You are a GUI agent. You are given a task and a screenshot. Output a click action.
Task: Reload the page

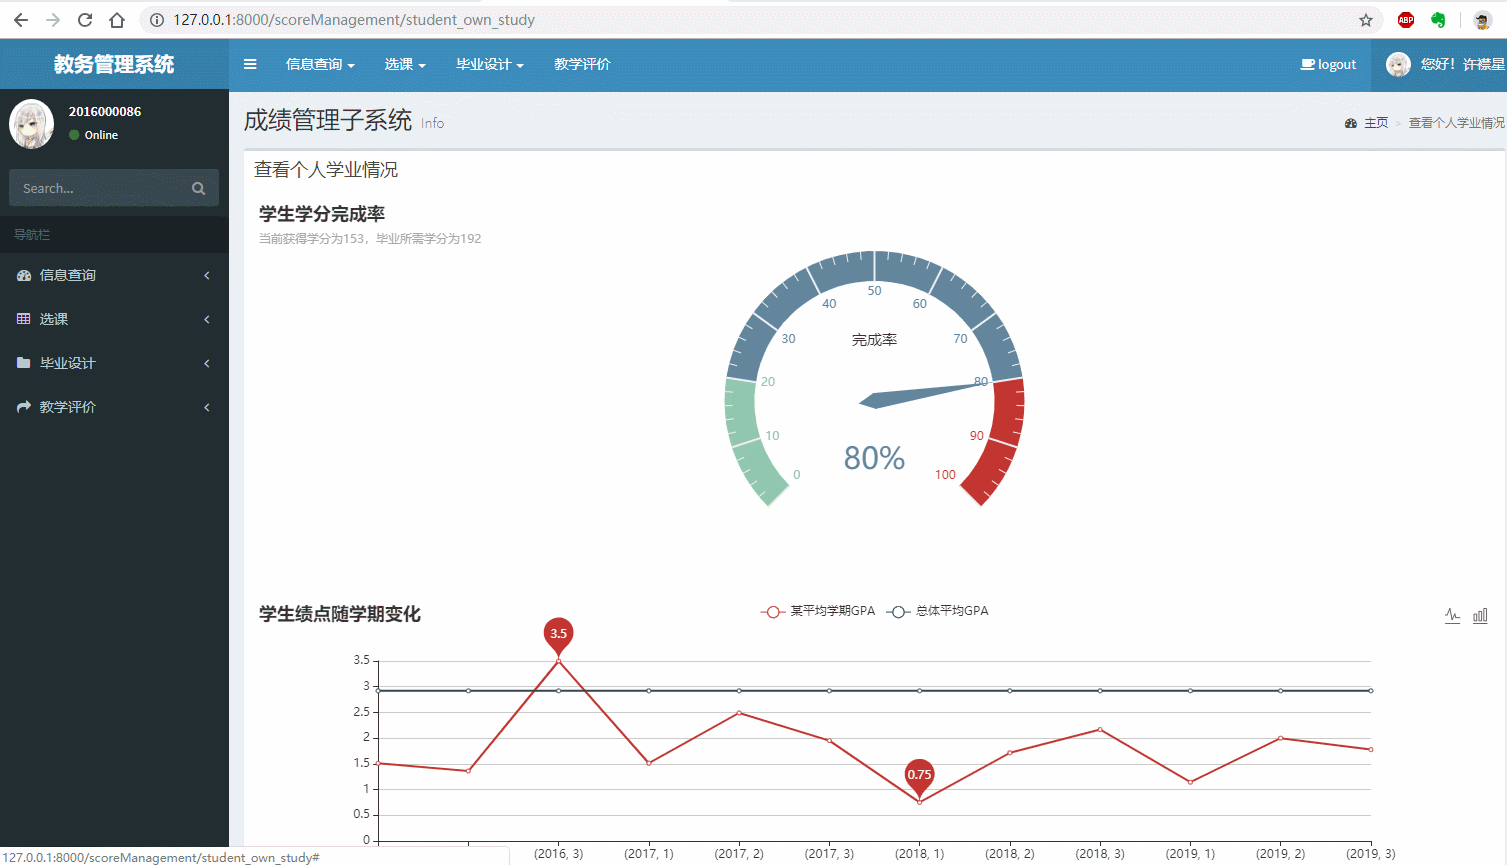point(85,20)
